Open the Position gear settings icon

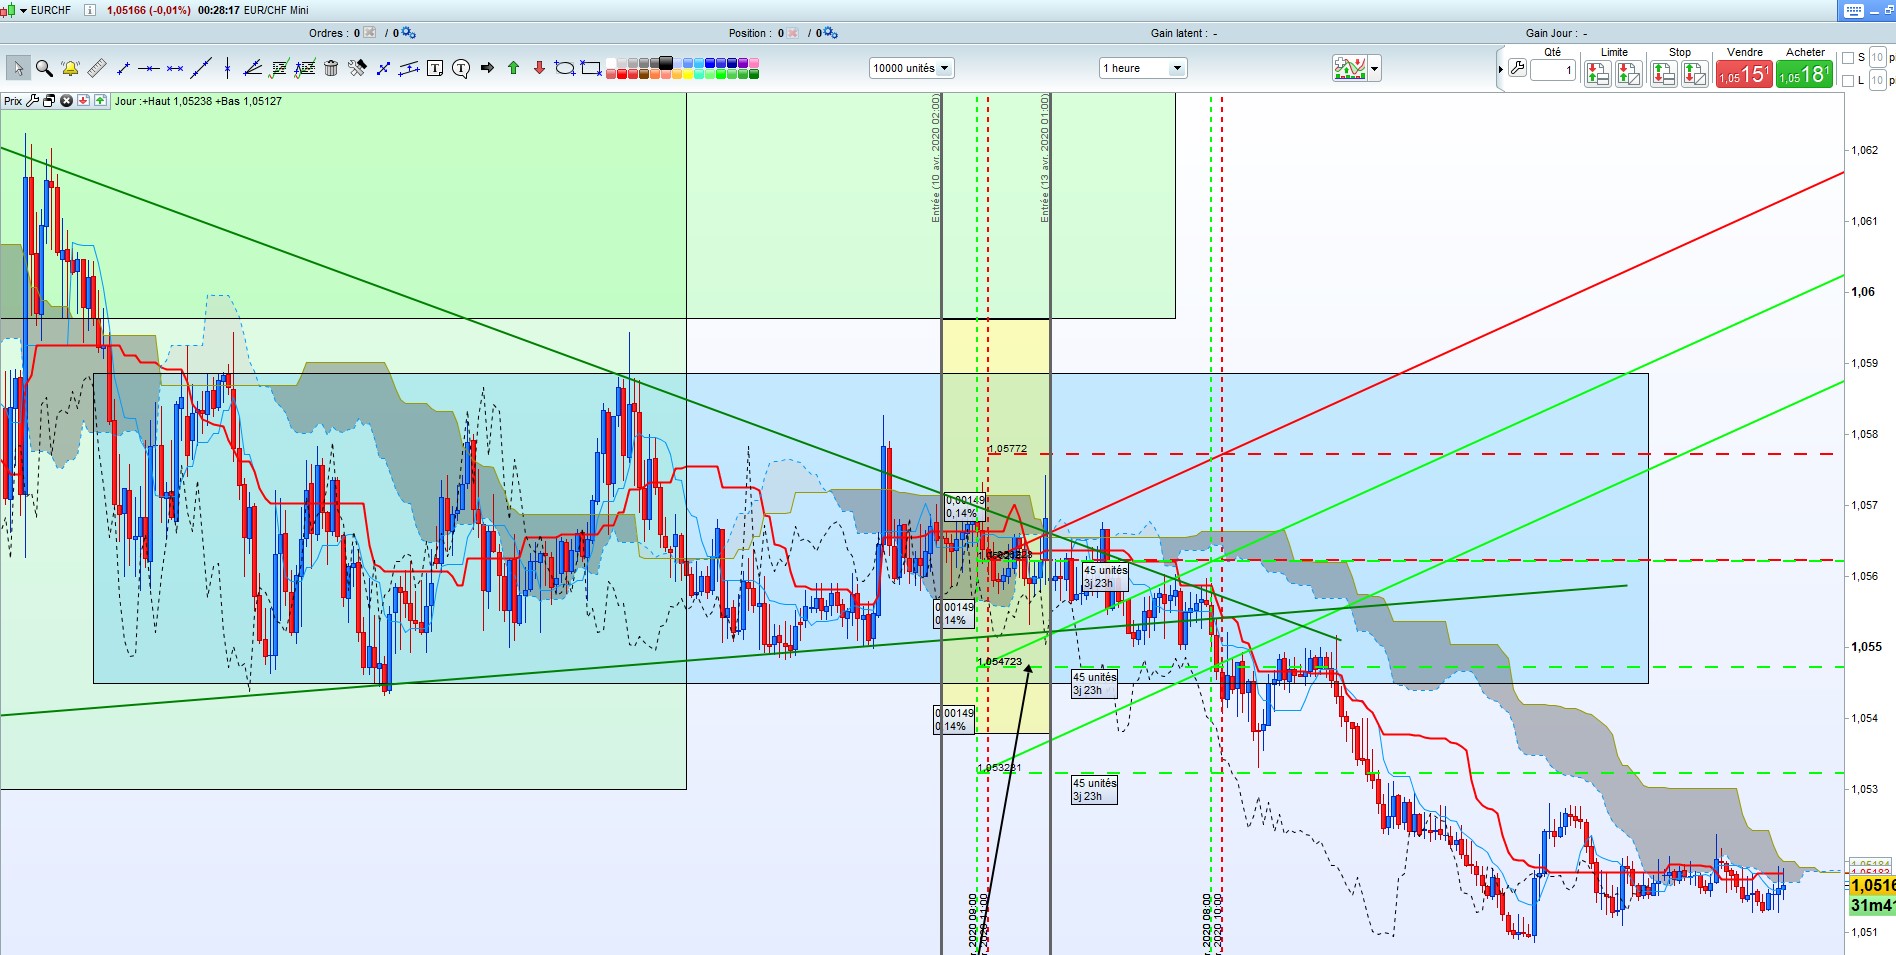click(x=830, y=33)
